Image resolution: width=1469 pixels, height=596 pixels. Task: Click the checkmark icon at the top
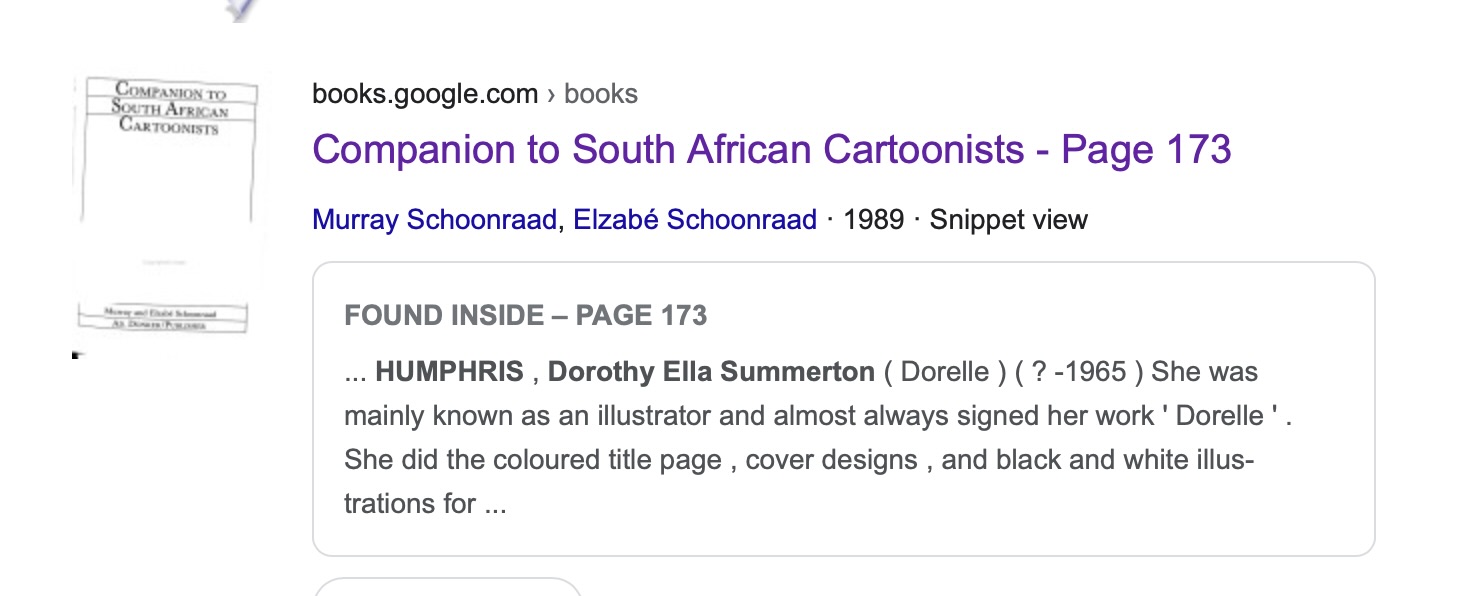pos(240,9)
